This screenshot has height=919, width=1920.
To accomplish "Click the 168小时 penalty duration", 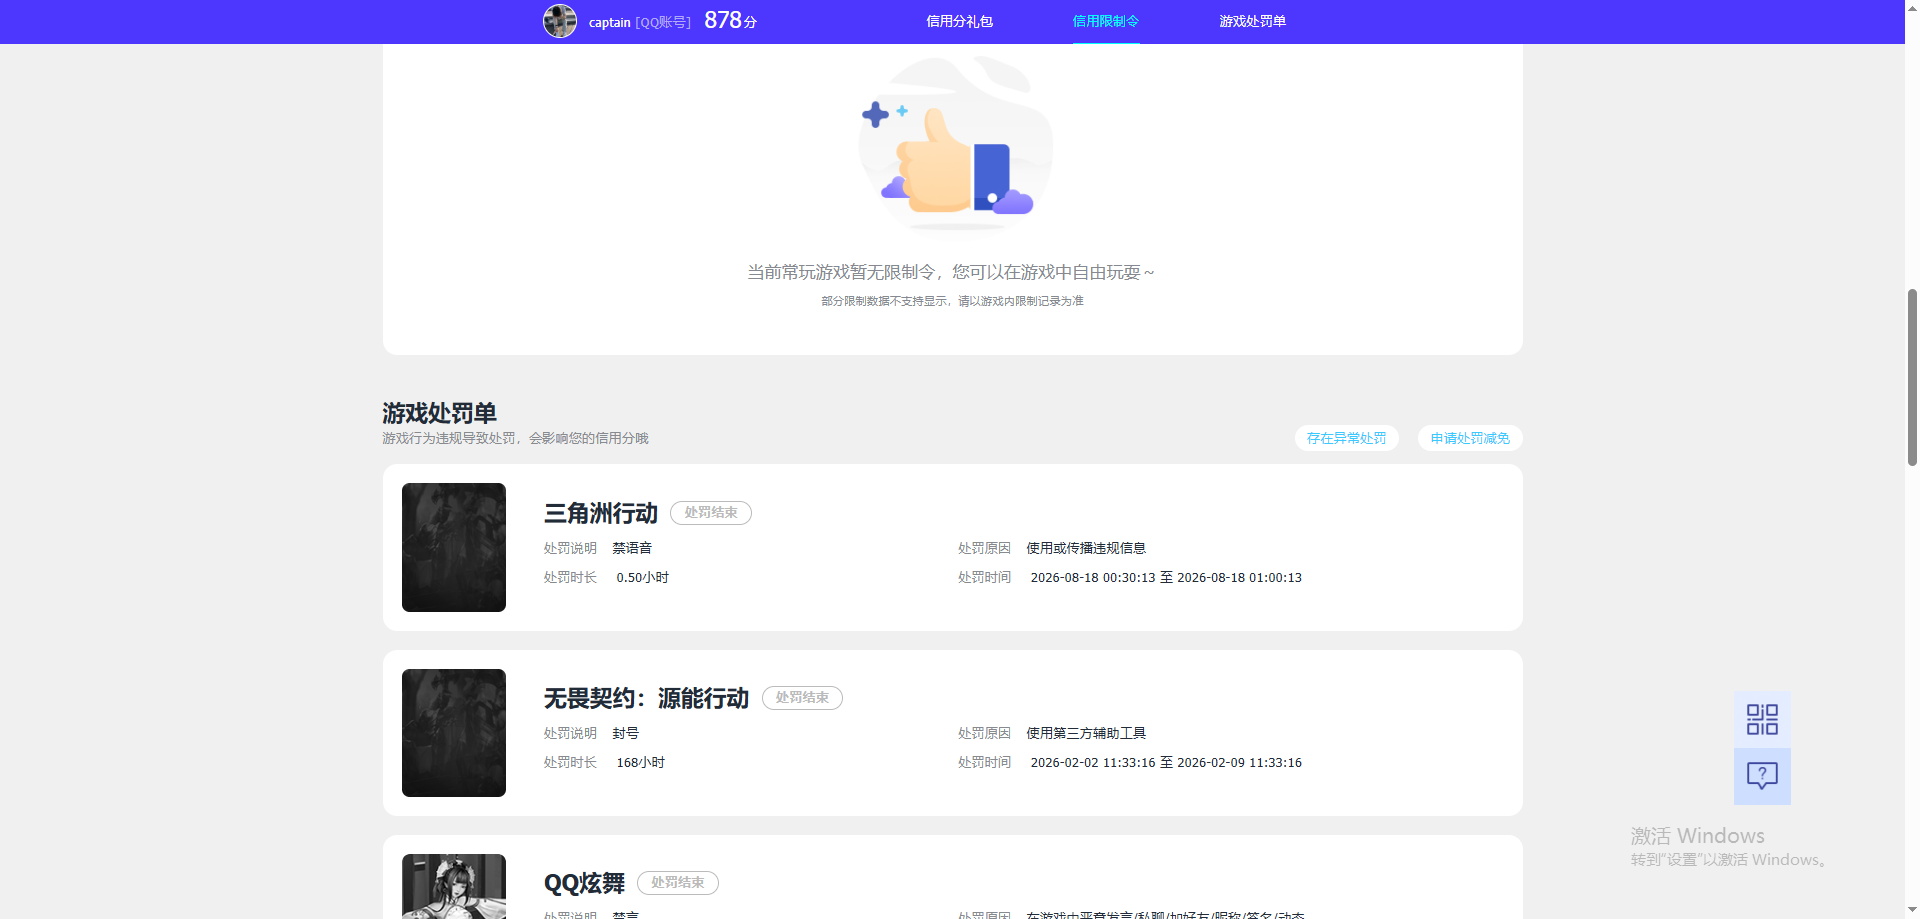I will coord(641,762).
